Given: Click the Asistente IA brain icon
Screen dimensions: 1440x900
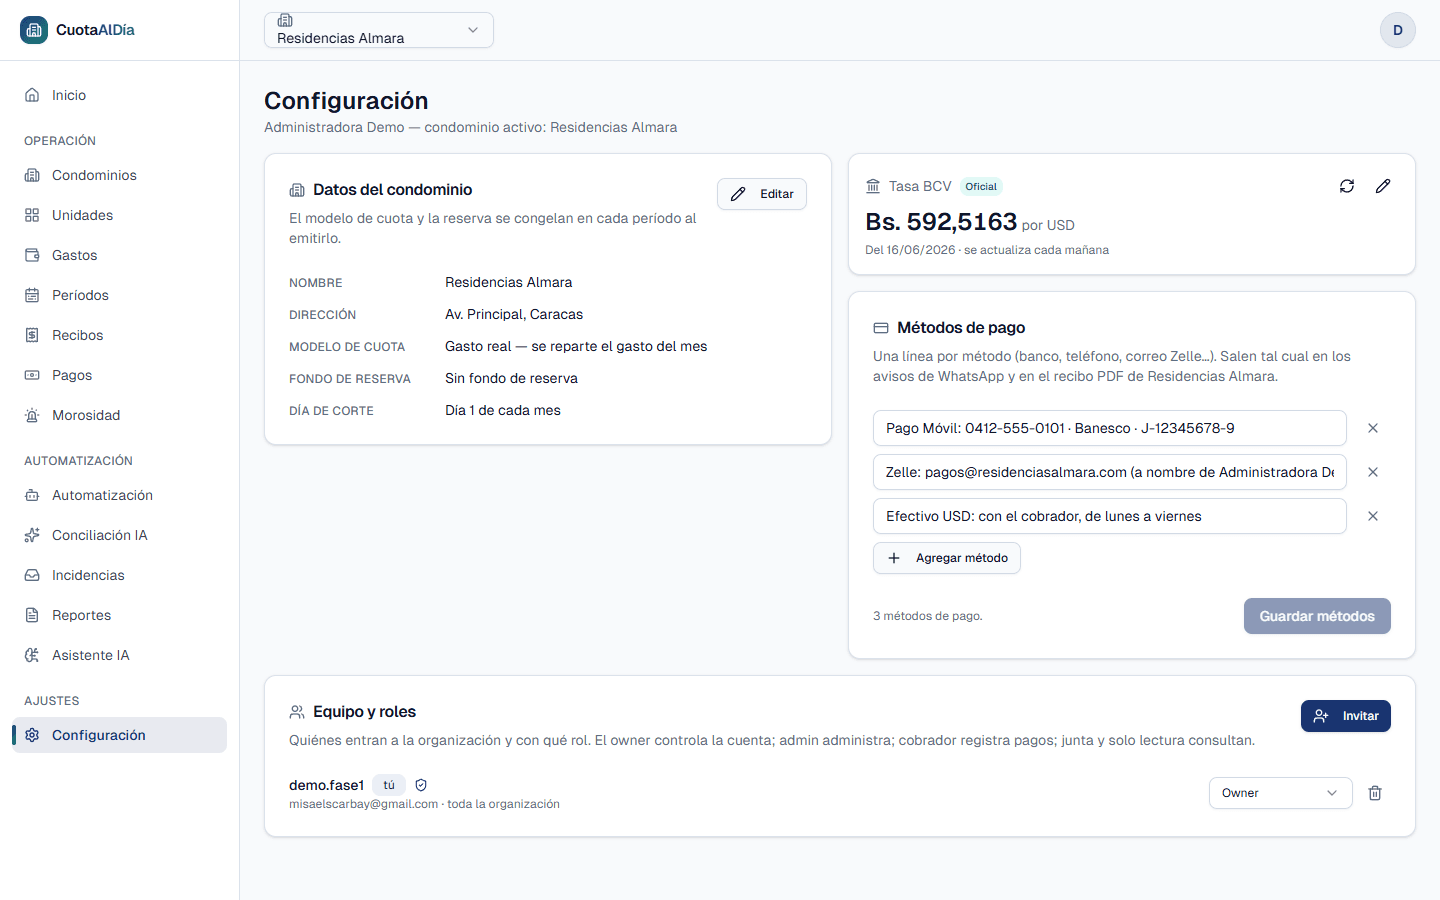Looking at the screenshot, I should (x=32, y=655).
